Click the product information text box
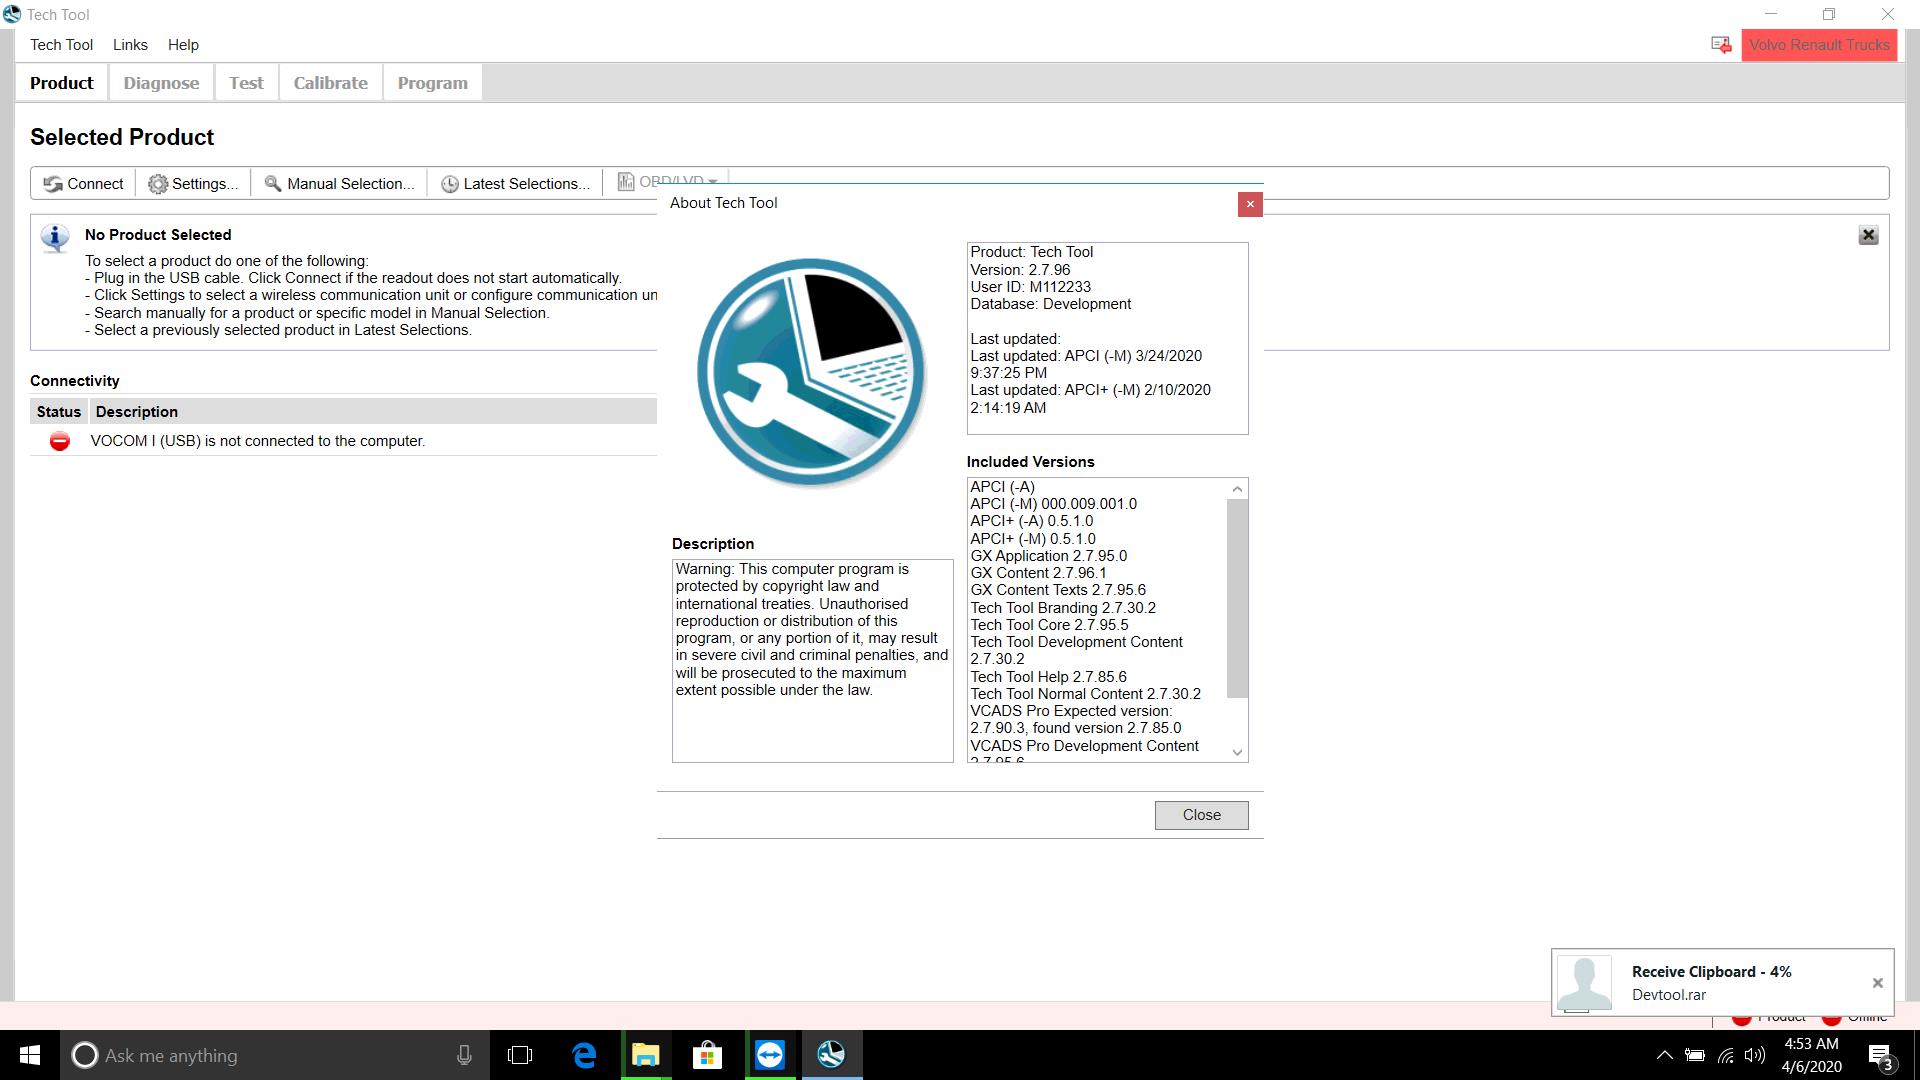Image resolution: width=1920 pixels, height=1080 pixels. point(1107,338)
